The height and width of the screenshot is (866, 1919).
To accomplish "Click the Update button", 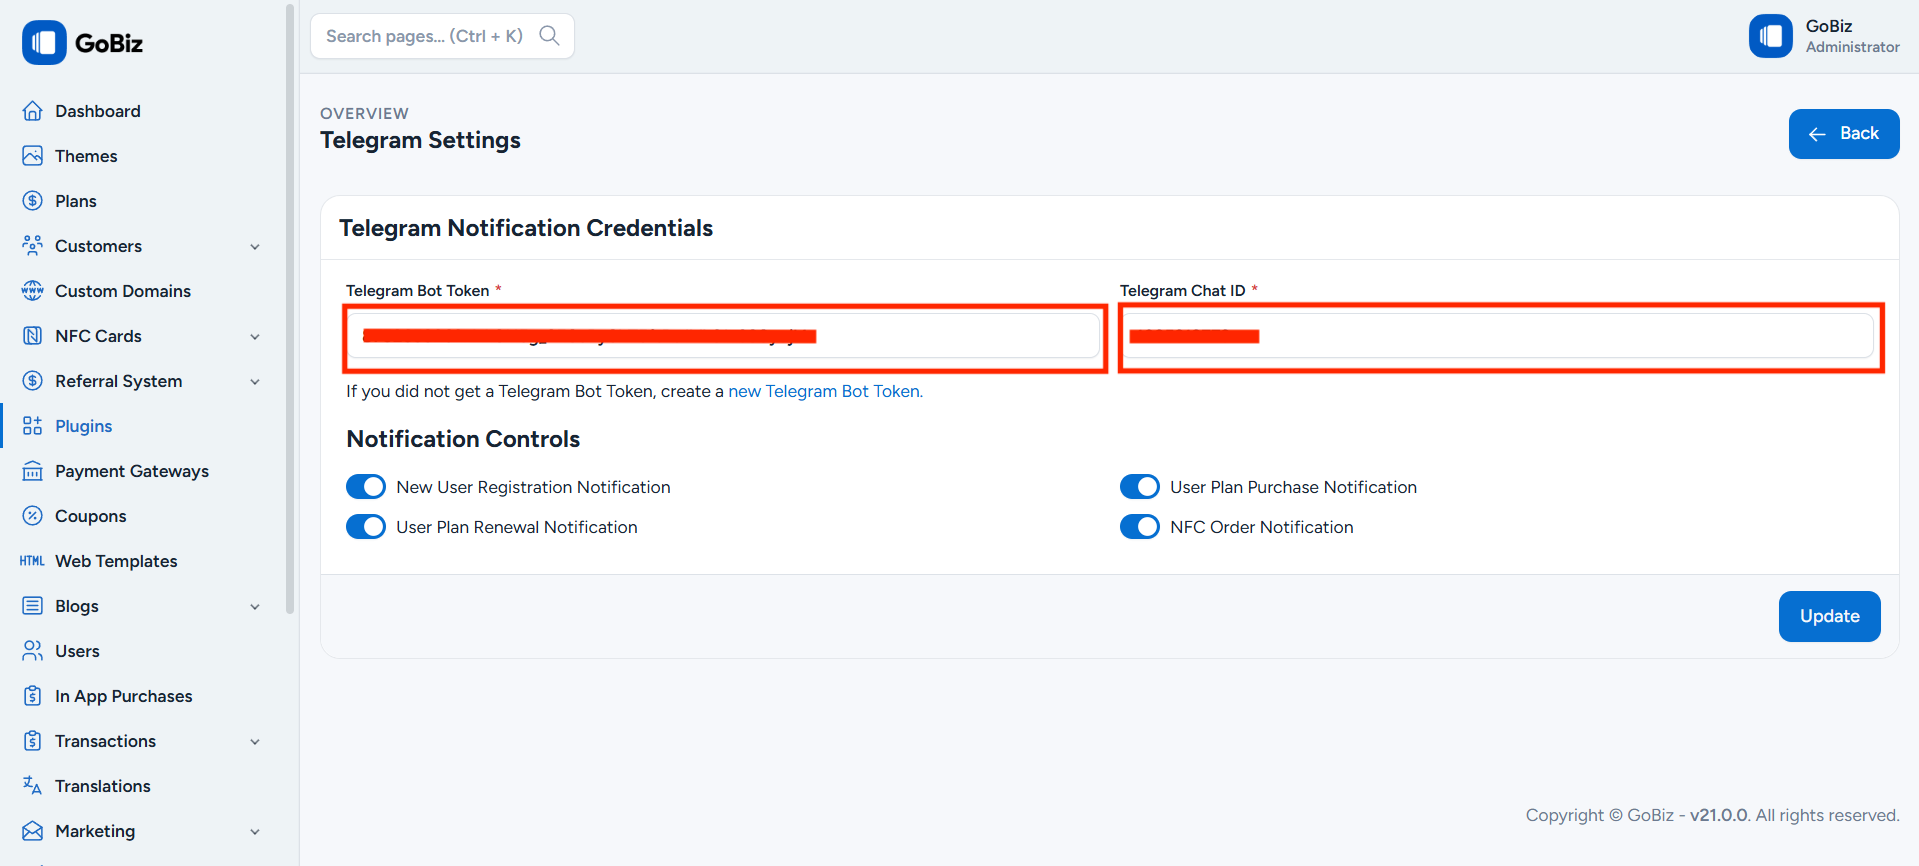I will [x=1829, y=616].
